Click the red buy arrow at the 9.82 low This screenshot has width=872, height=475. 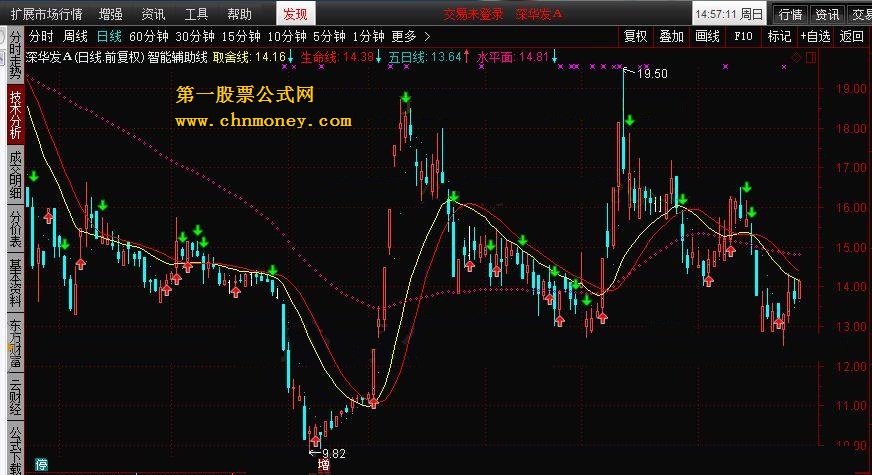click(x=315, y=441)
